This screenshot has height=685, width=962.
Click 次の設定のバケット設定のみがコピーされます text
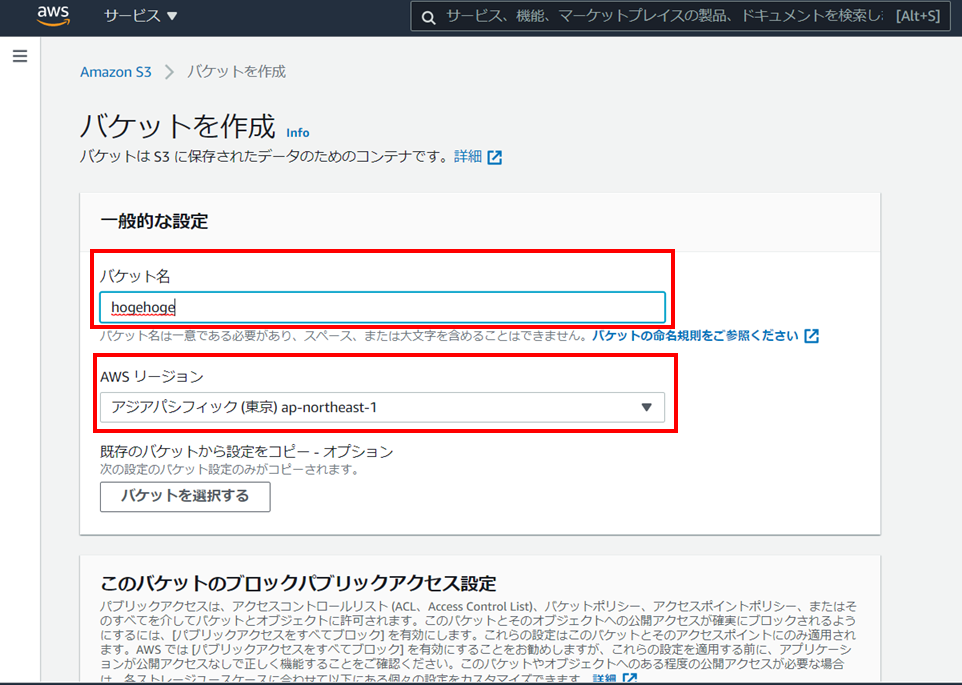(x=229, y=470)
